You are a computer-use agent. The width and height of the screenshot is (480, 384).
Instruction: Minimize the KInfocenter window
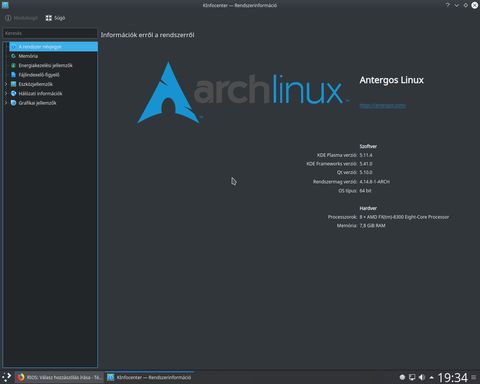tap(457, 5)
